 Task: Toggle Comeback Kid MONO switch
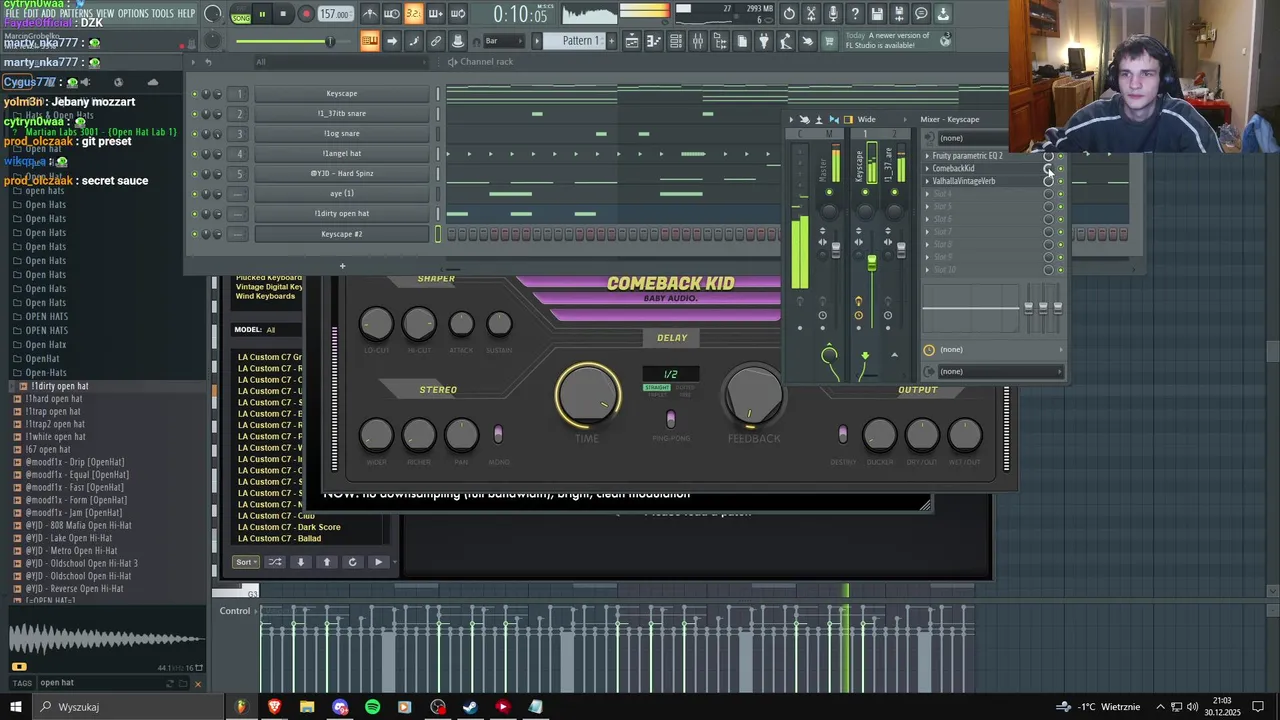pos(498,434)
